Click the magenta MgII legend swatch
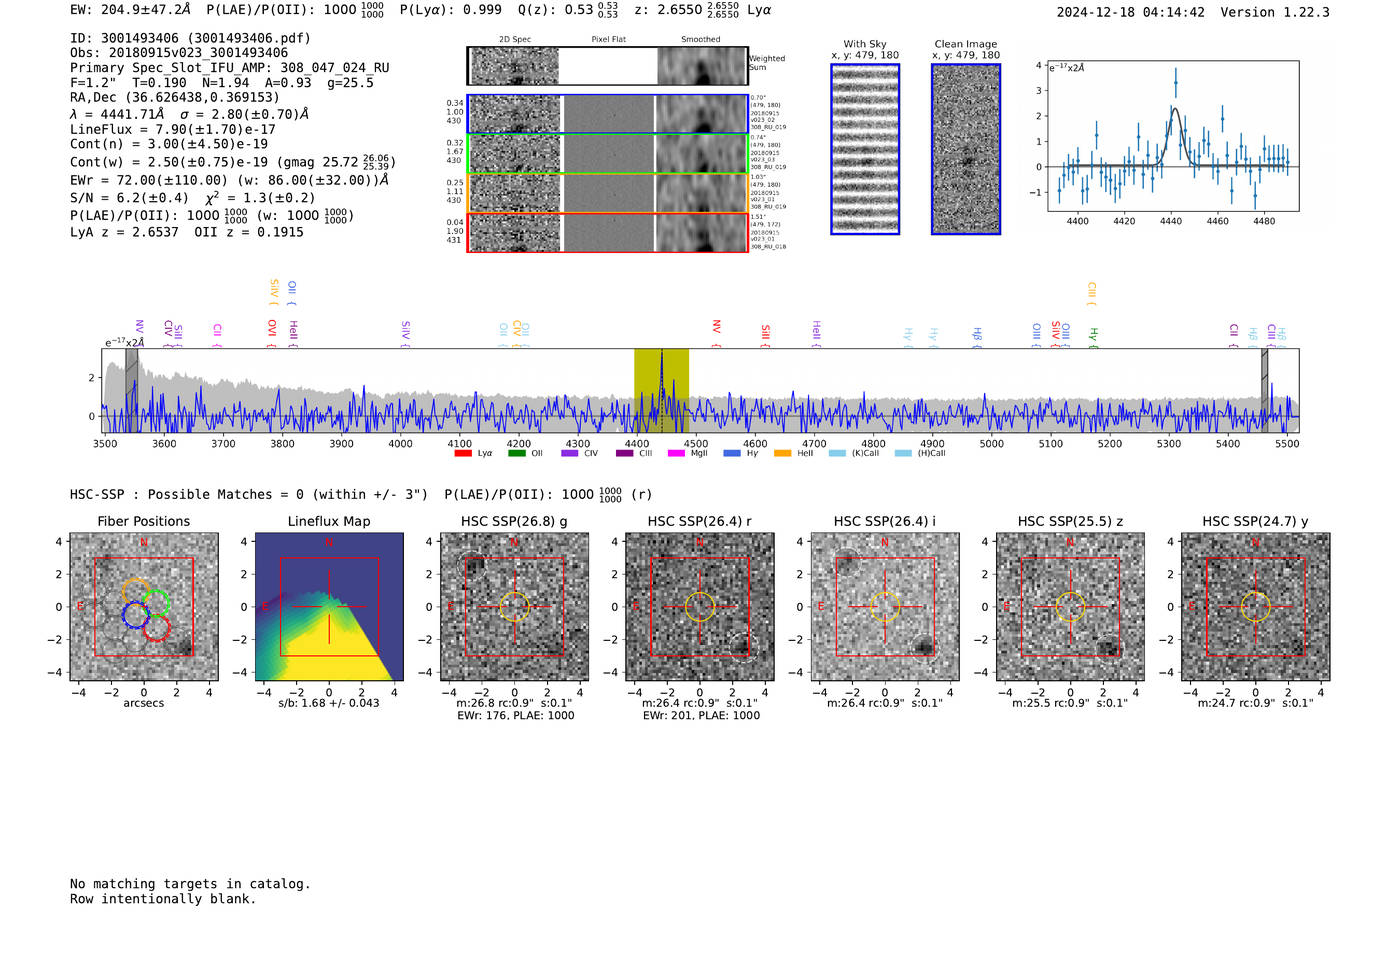Viewport: 1400px width, 953px height. (677, 453)
